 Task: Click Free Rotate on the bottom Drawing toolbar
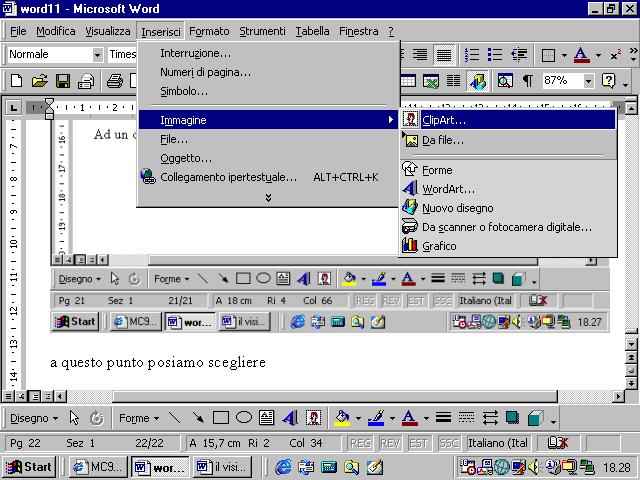[97, 418]
